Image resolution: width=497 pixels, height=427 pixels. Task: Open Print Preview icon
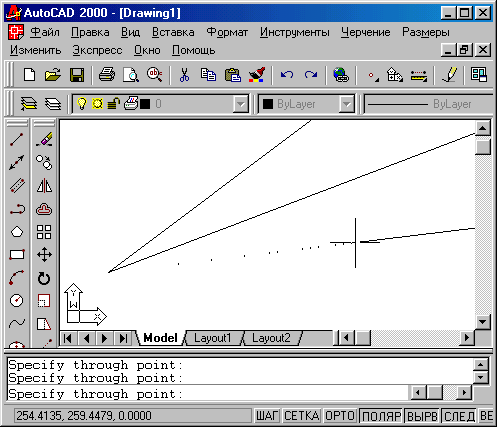click(131, 75)
